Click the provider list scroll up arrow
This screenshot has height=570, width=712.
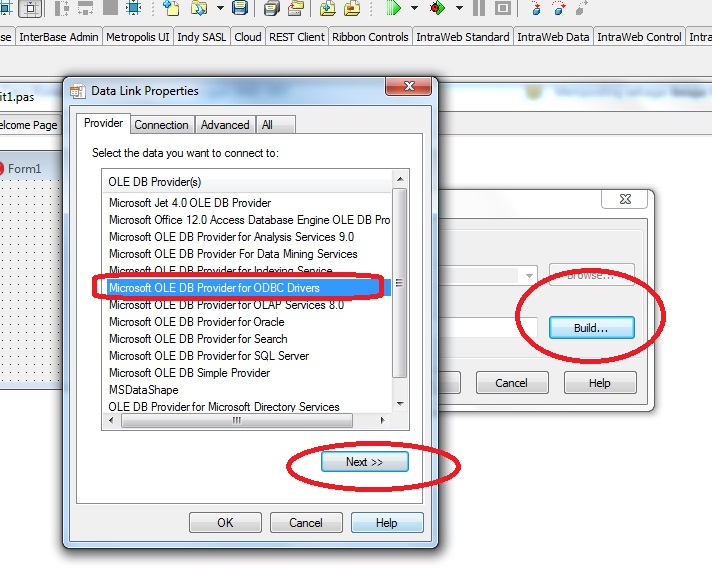(400, 179)
